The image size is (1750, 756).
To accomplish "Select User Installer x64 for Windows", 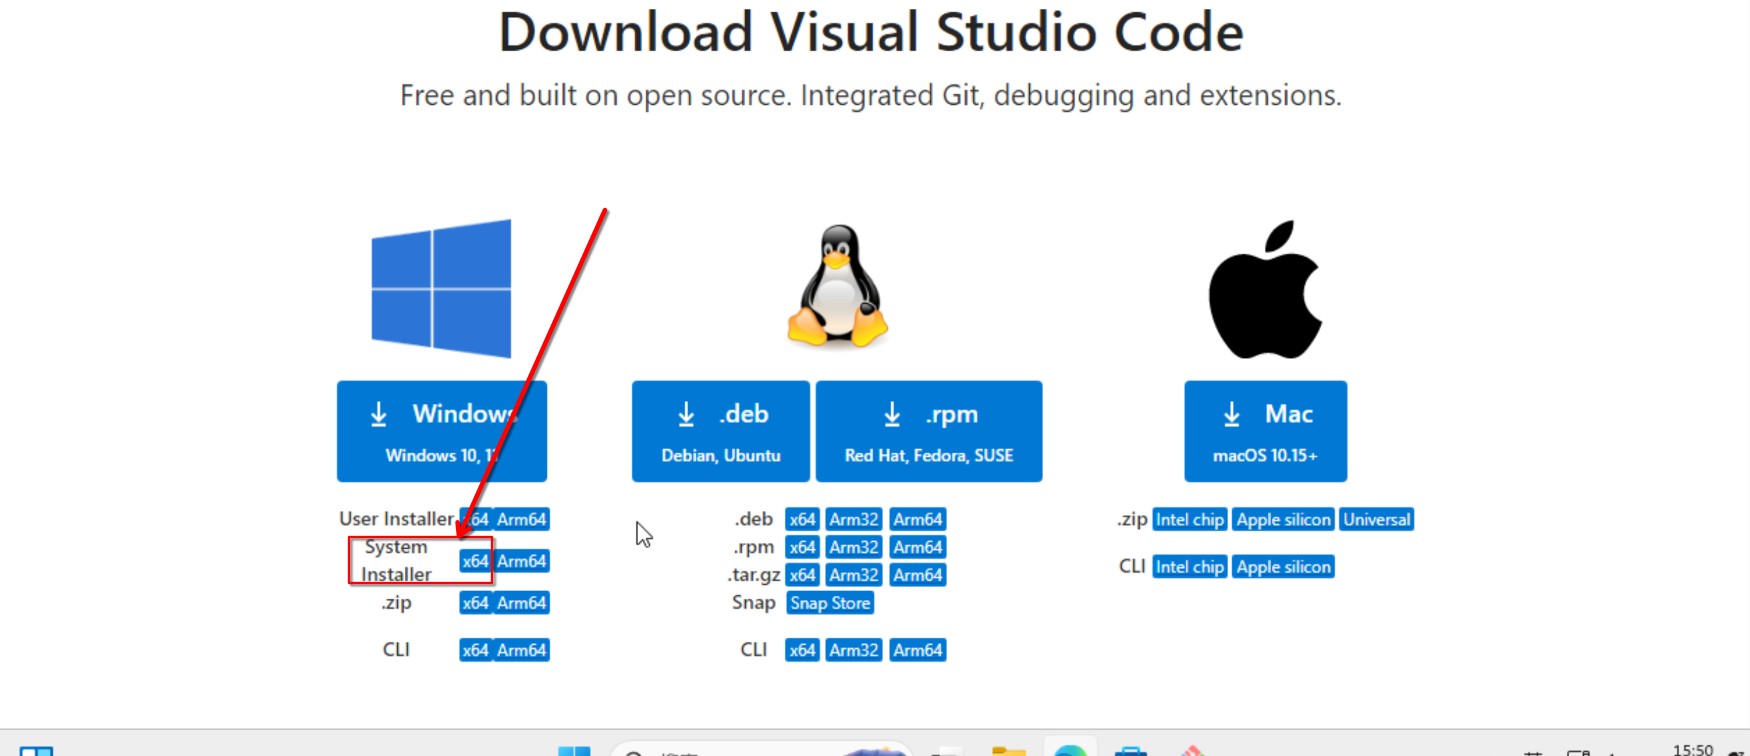I will [476, 519].
